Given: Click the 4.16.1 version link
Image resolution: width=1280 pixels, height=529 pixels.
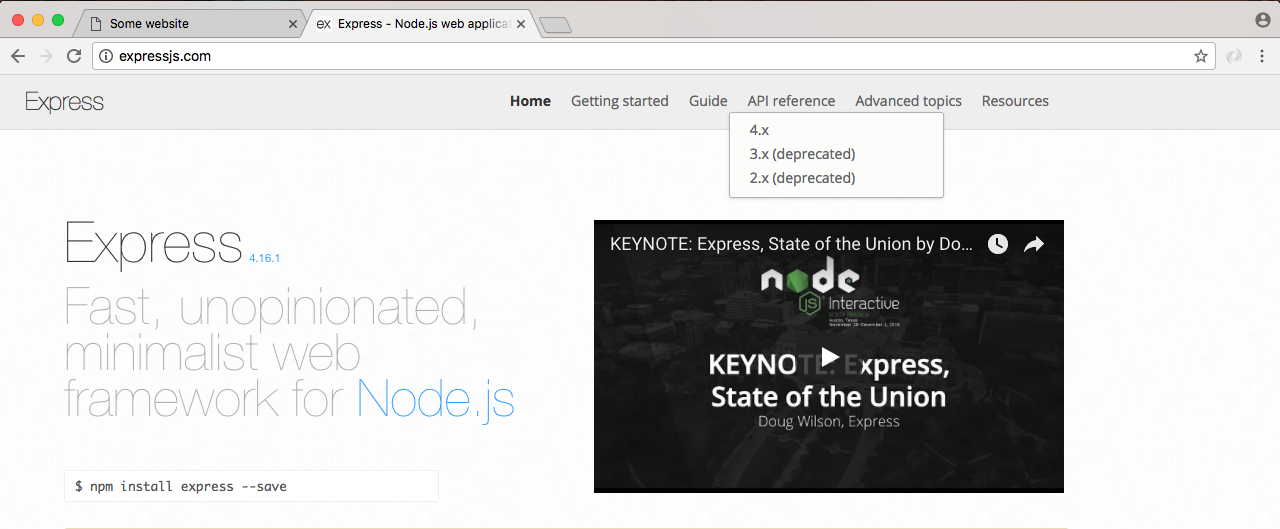Looking at the screenshot, I should [x=264, y=258].
